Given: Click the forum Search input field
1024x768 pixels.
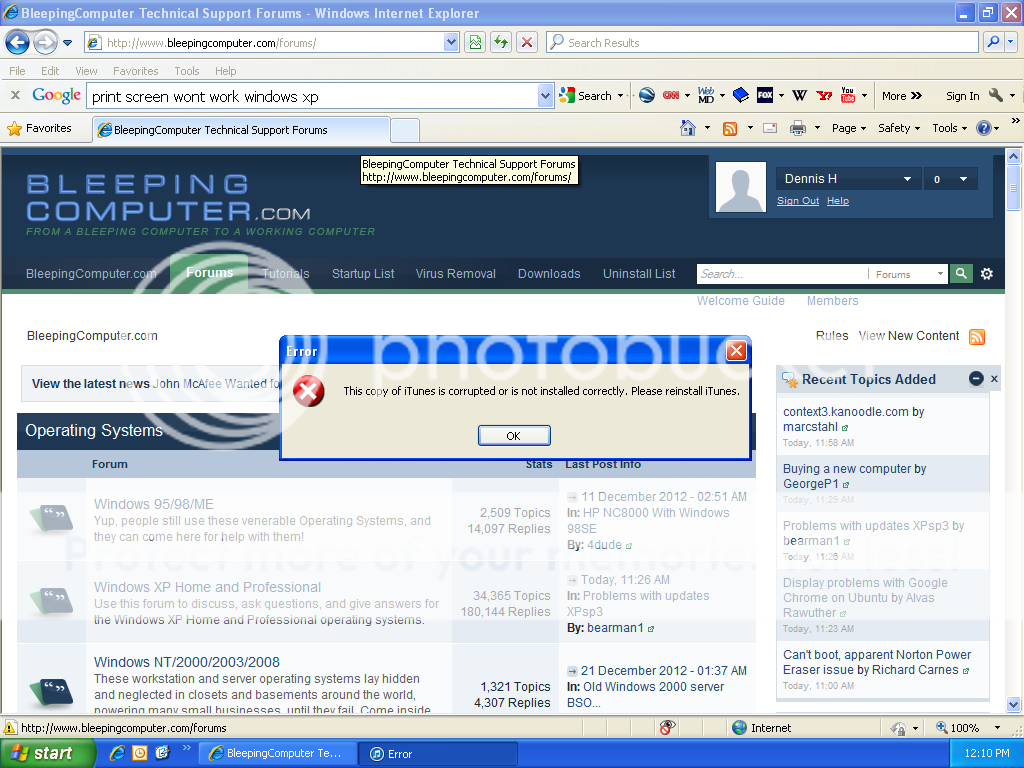Looking at the screenshot, I should point(780,274).
